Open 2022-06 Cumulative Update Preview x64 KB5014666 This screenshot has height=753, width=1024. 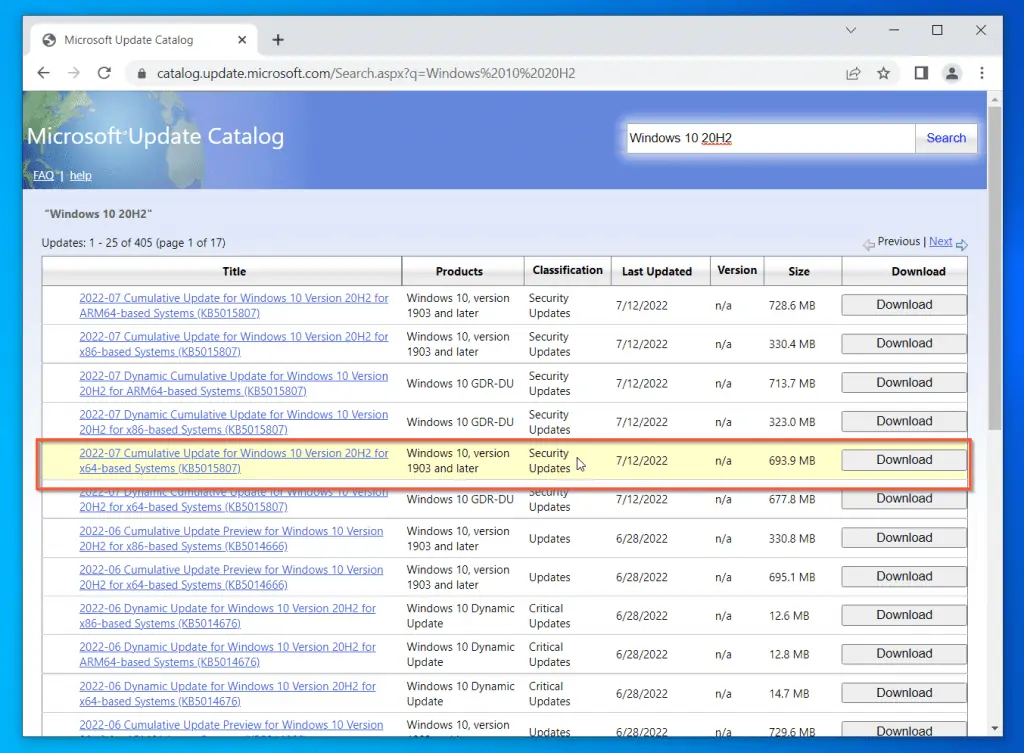pos(231,577)
